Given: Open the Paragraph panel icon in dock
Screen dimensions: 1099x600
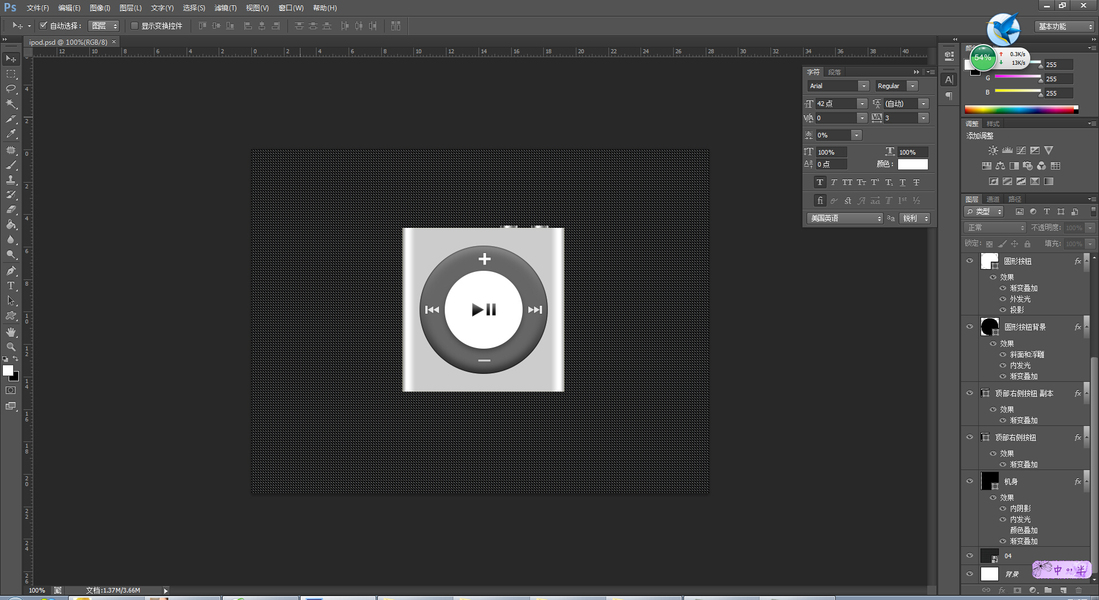Looking at the screenshot, I should [x=949, y=95].
